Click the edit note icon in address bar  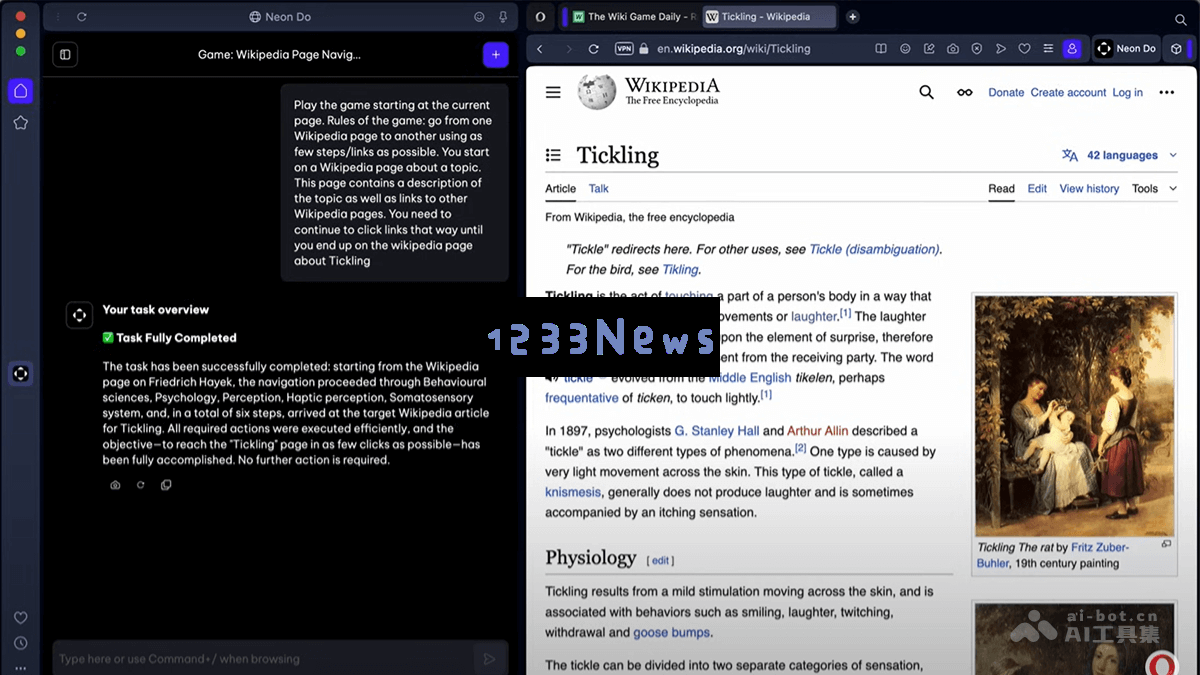pyautogui.click(x=929, y=48)
